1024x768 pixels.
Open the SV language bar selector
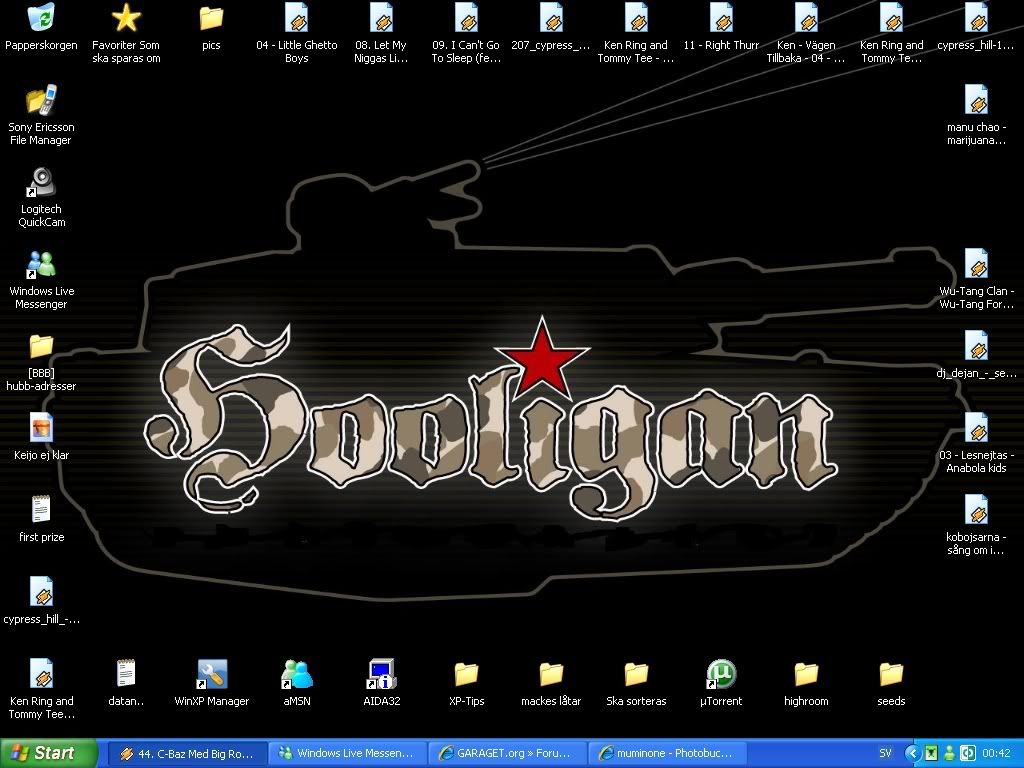(885, 753)
